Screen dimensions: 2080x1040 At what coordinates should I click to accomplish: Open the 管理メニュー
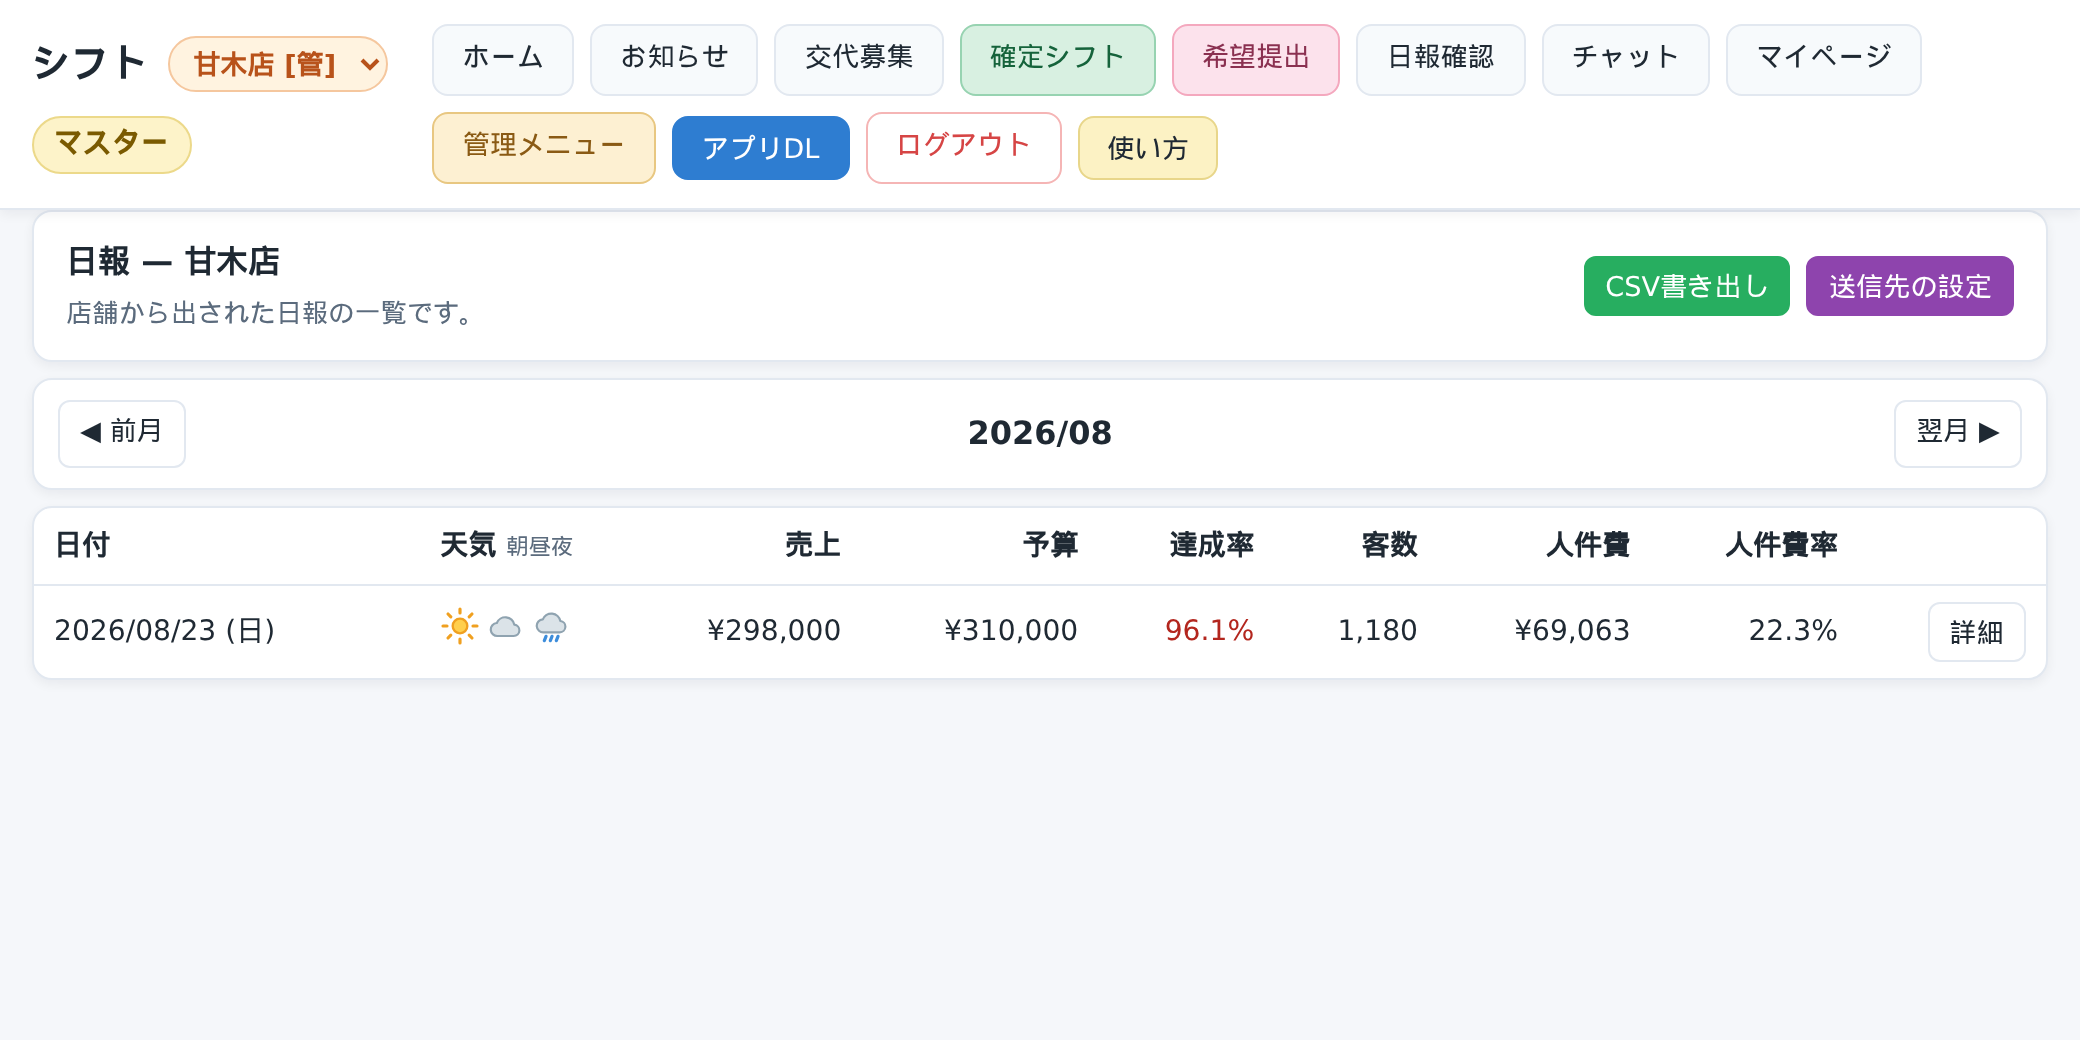point(544,148)
